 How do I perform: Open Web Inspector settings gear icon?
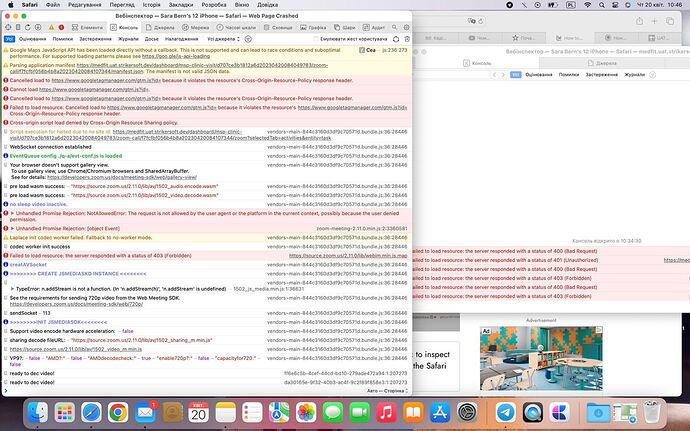(x=407, y=27)
